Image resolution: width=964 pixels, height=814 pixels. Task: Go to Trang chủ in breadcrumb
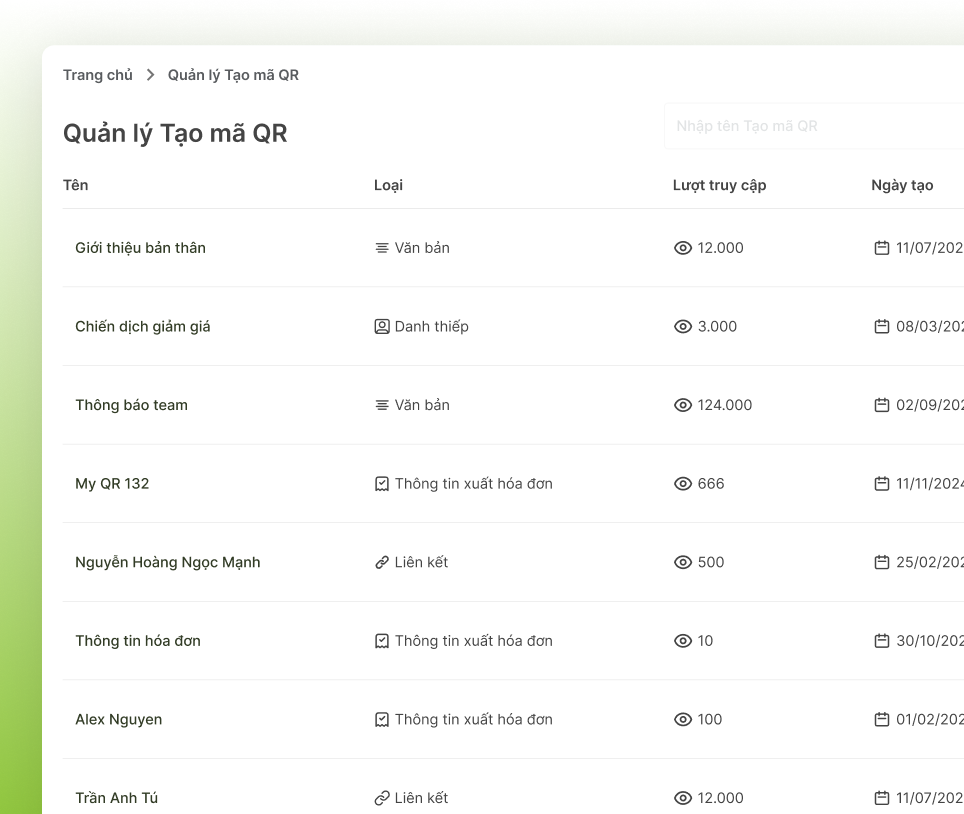(x=97, y=76)
